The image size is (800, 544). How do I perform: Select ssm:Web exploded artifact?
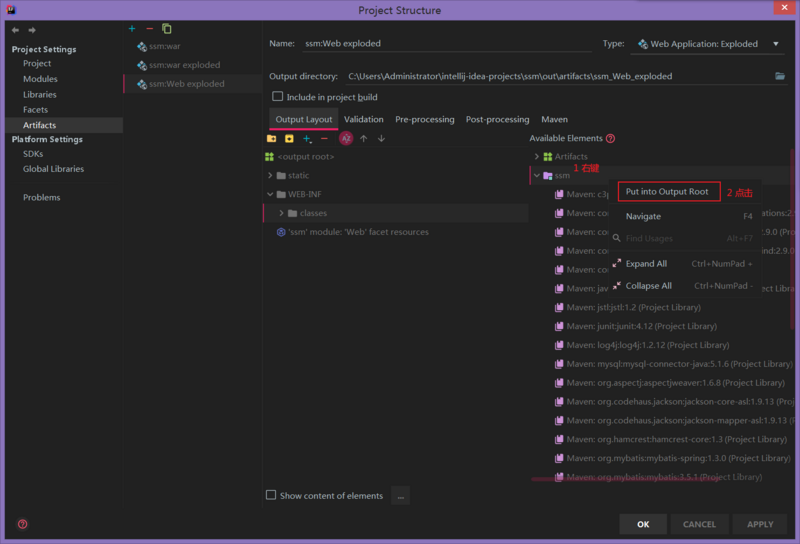pos(193,84)
